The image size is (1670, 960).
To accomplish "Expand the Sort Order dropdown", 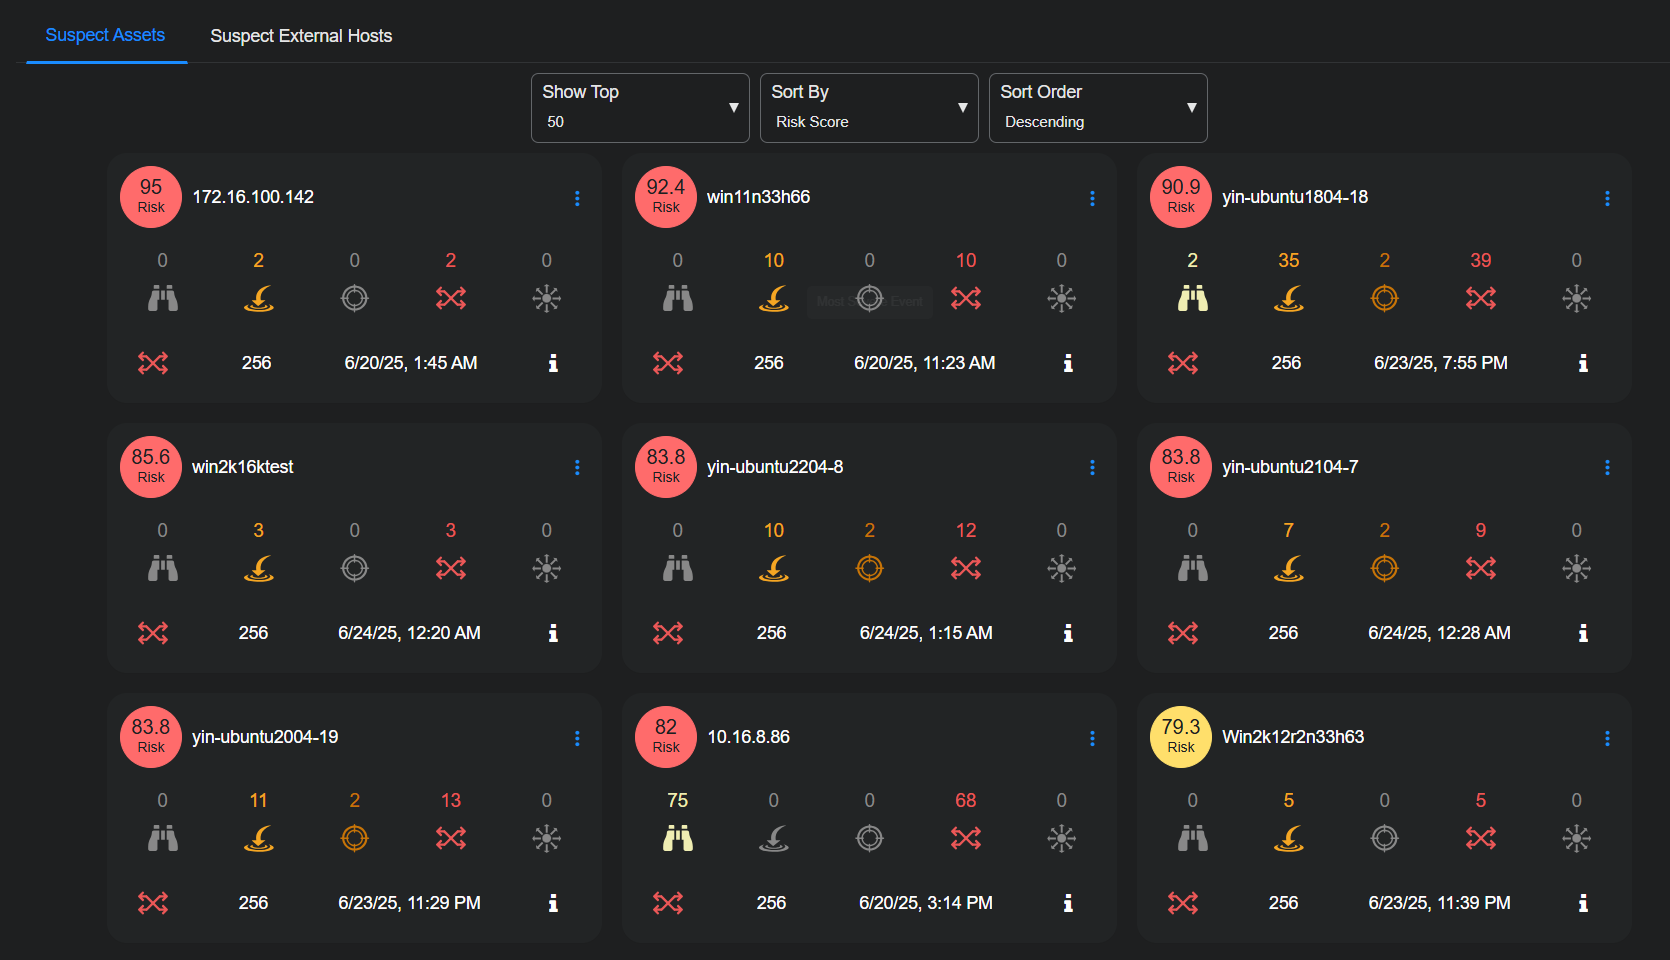I will (x=1098, y=108).
